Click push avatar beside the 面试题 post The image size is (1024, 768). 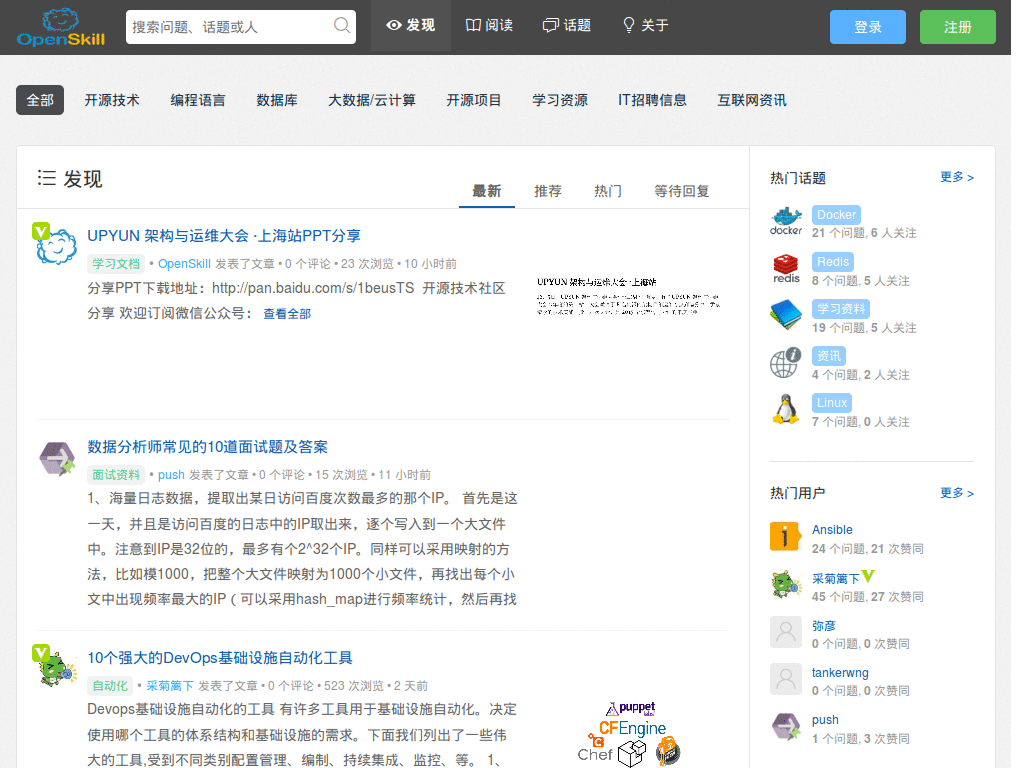[57, 458]
